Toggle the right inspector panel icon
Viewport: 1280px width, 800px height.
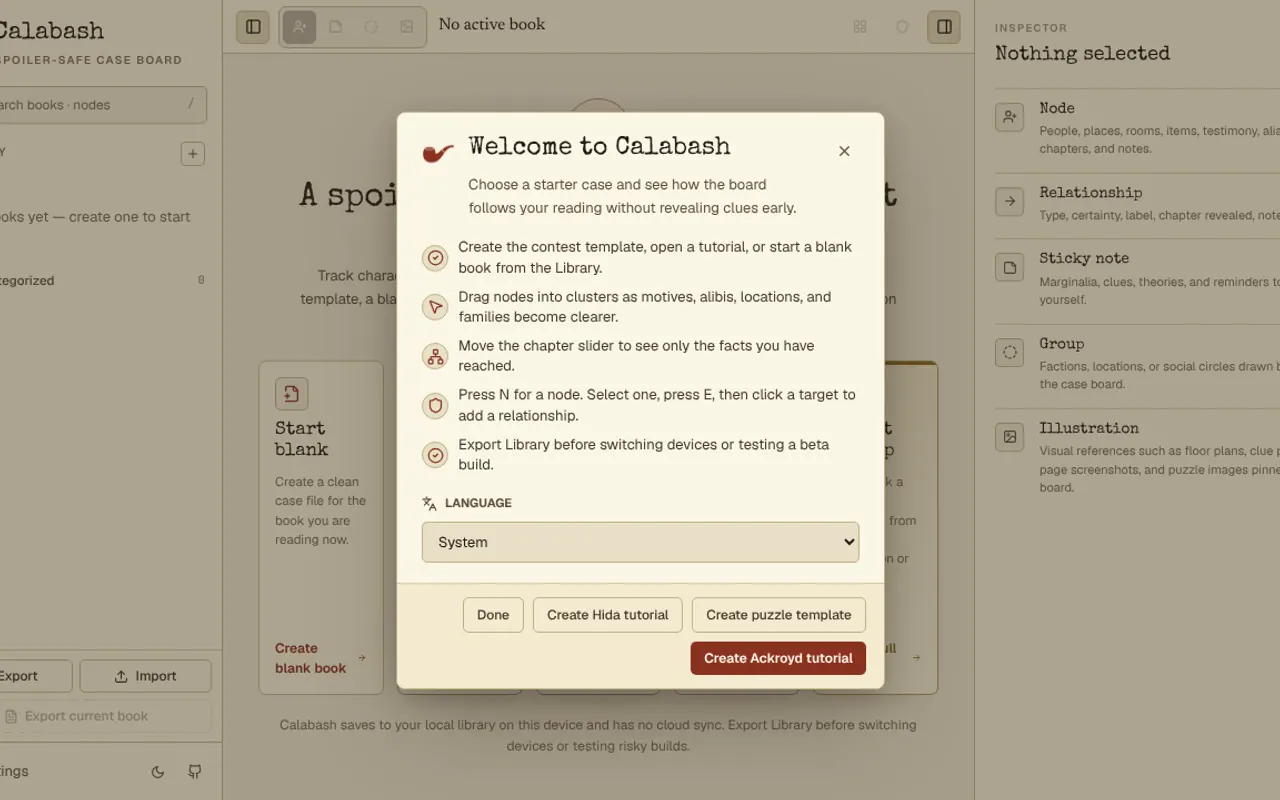(x=944, y=27)
